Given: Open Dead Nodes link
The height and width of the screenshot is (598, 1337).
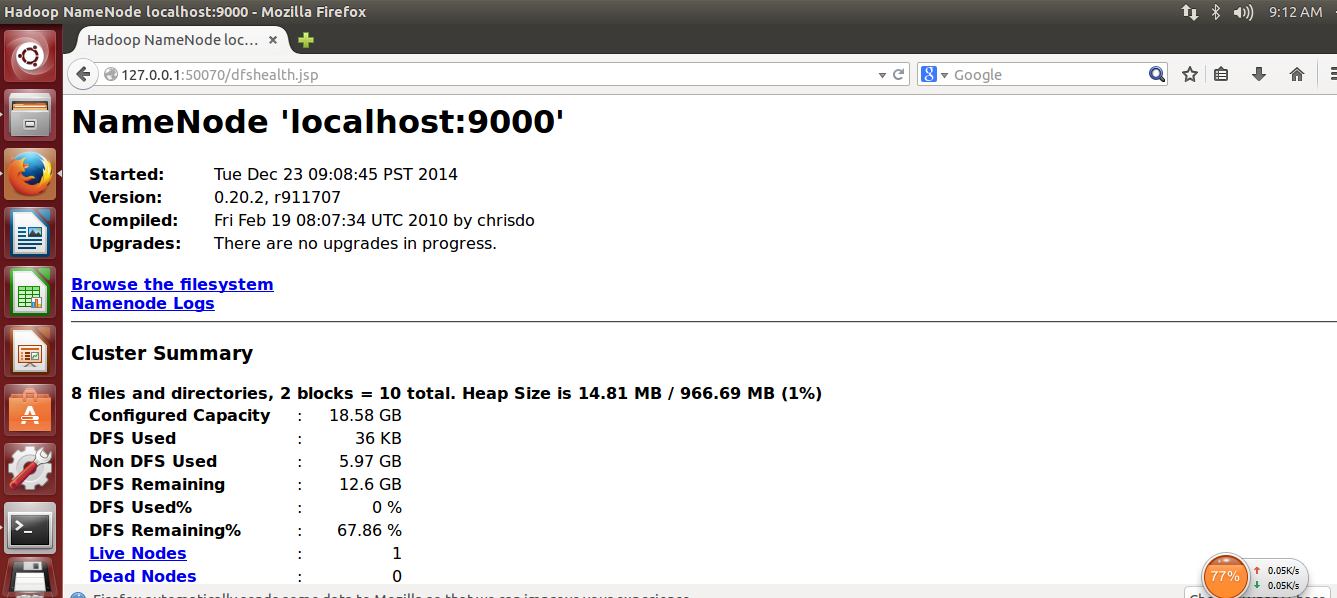Looking at the screenshot, I should (143, 576).
